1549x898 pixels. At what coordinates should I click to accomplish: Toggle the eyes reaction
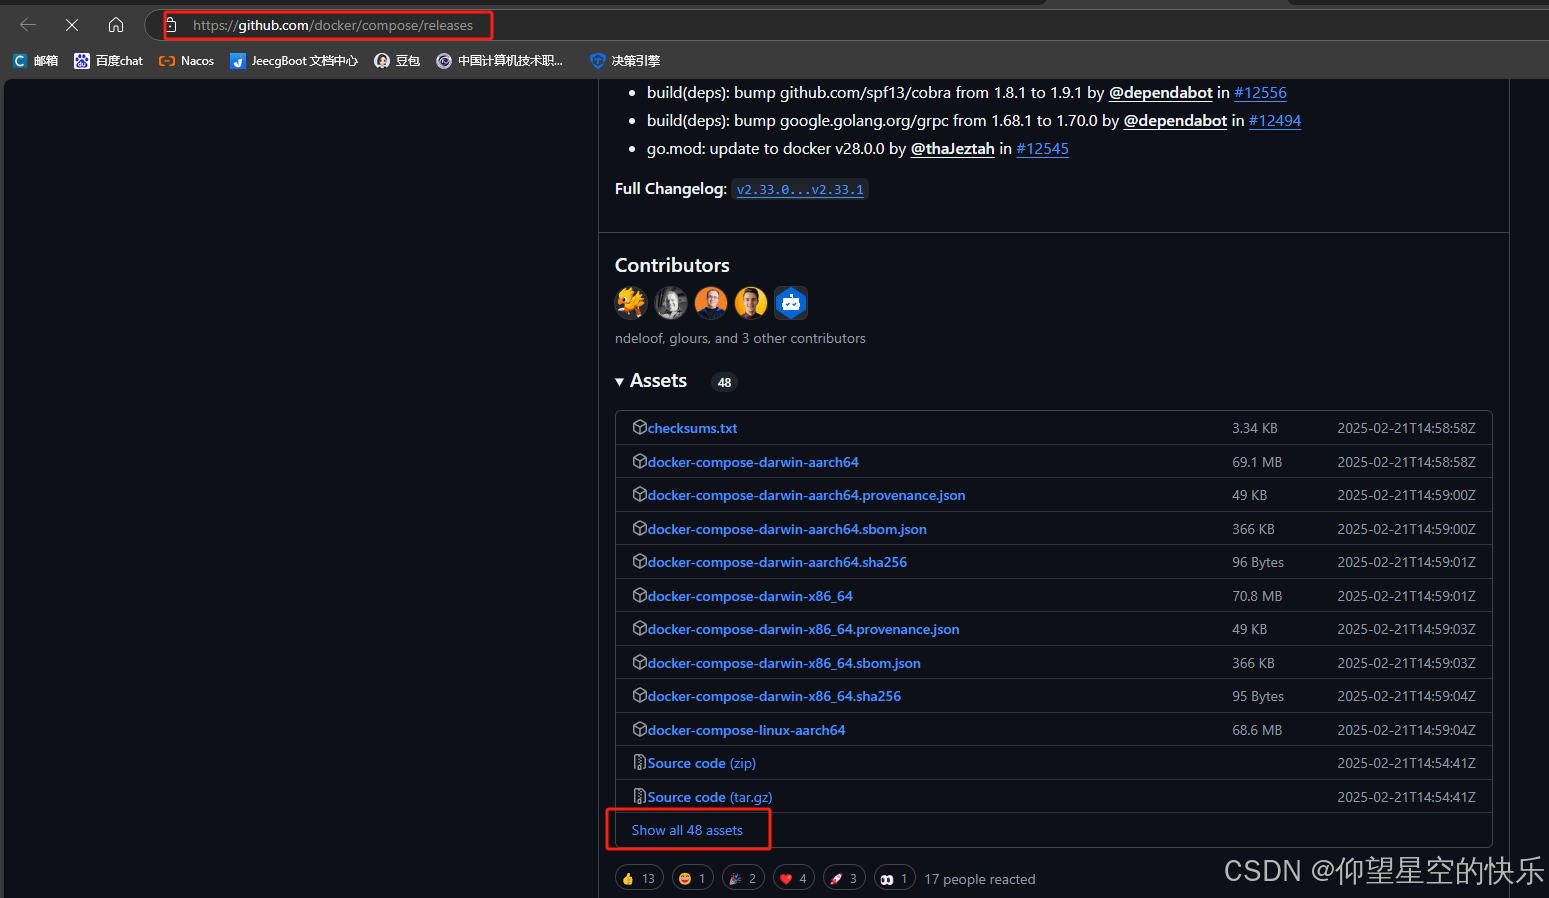coord(895,878)
